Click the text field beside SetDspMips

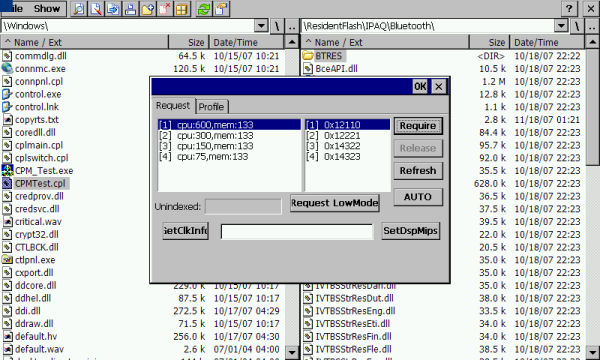tap(297, 231)
